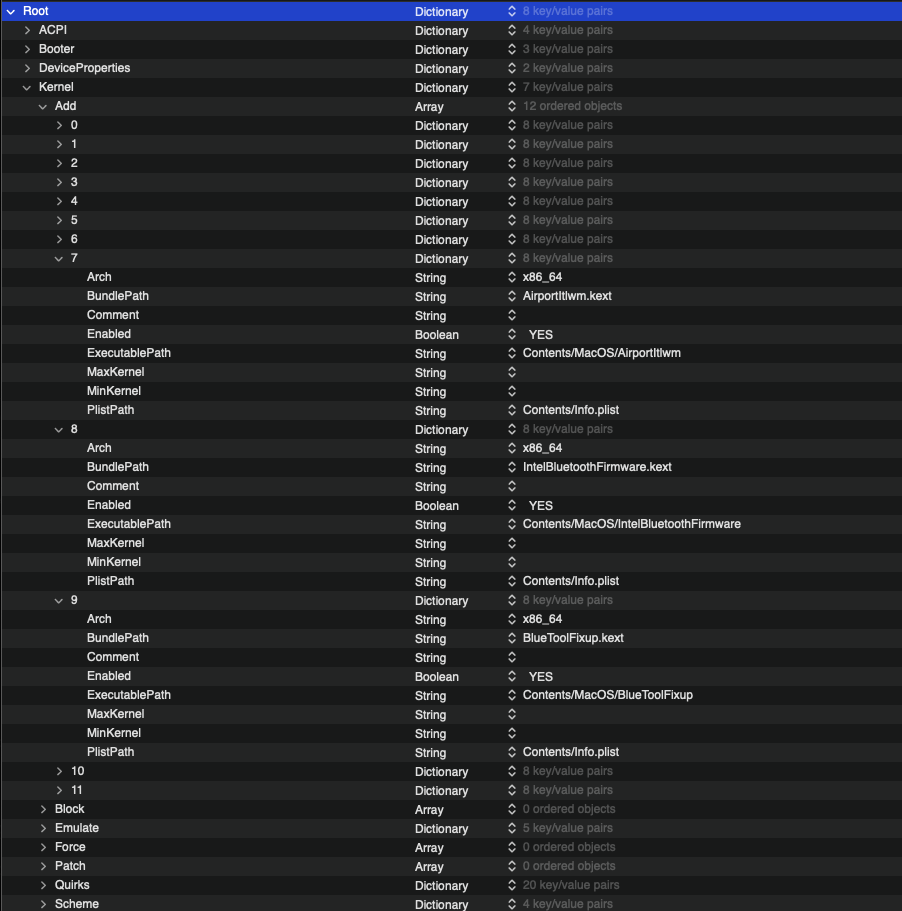
Task: Expand the Emulate dictionary
Action: click(43, 828)
